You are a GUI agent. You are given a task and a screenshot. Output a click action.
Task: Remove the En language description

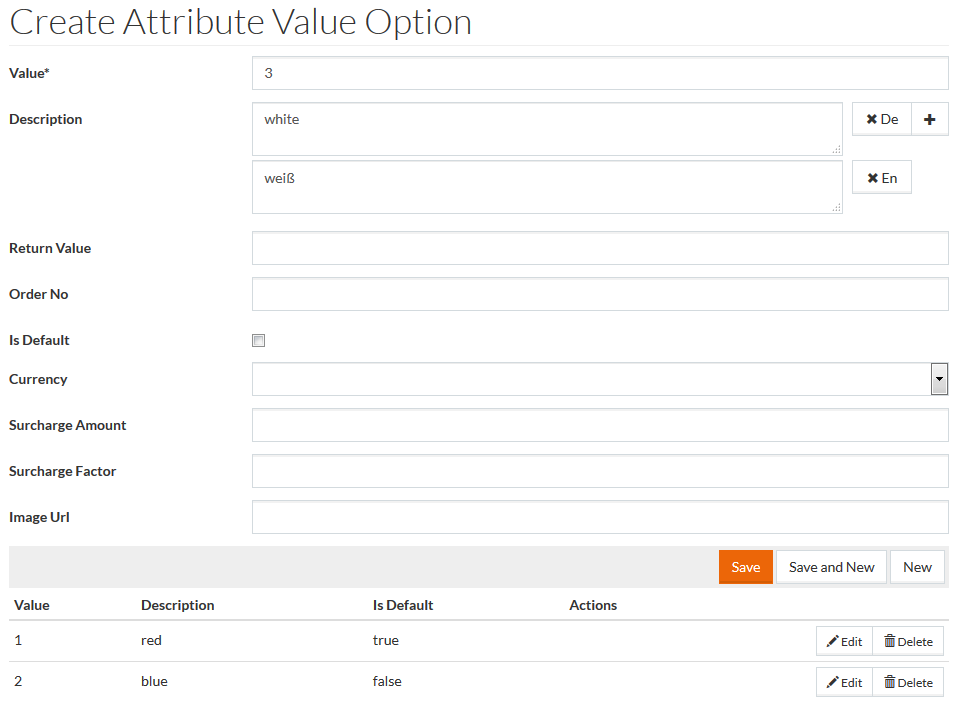click(x=881, y=178)
